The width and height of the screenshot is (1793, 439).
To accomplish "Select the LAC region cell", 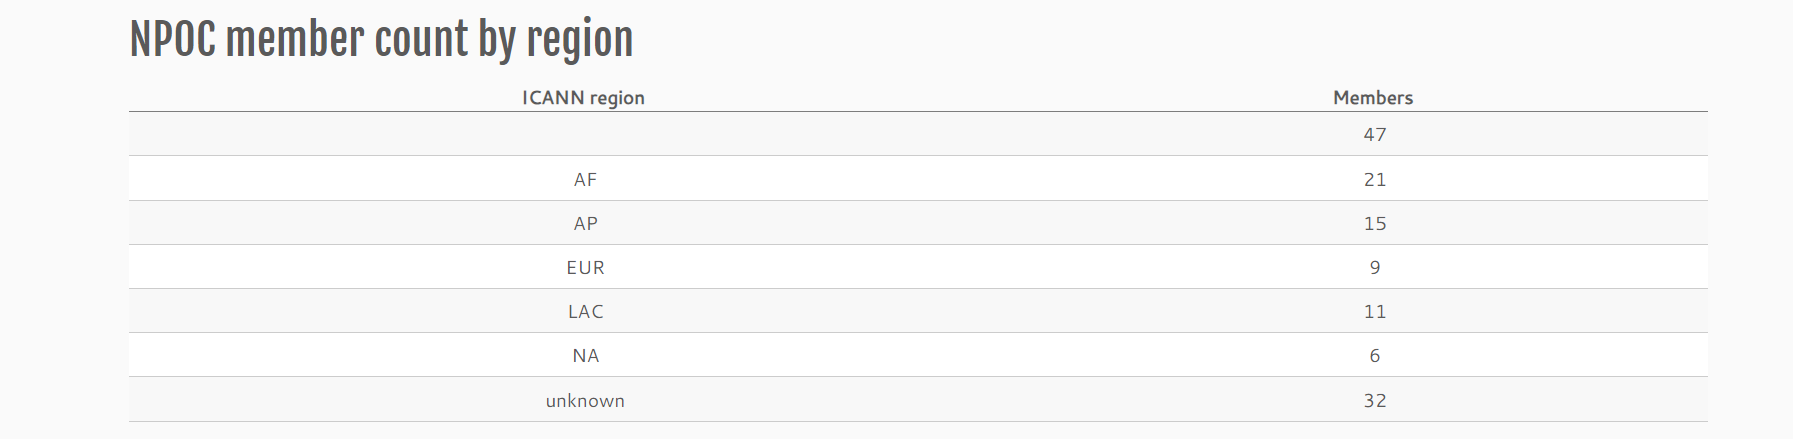I will click(x=585, y=311).
